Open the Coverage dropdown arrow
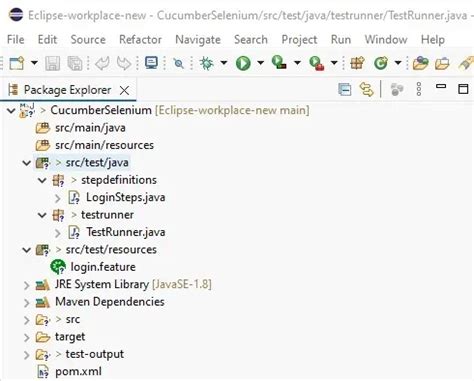The width and height of the screenshot is (474, 381). point(297,63)
